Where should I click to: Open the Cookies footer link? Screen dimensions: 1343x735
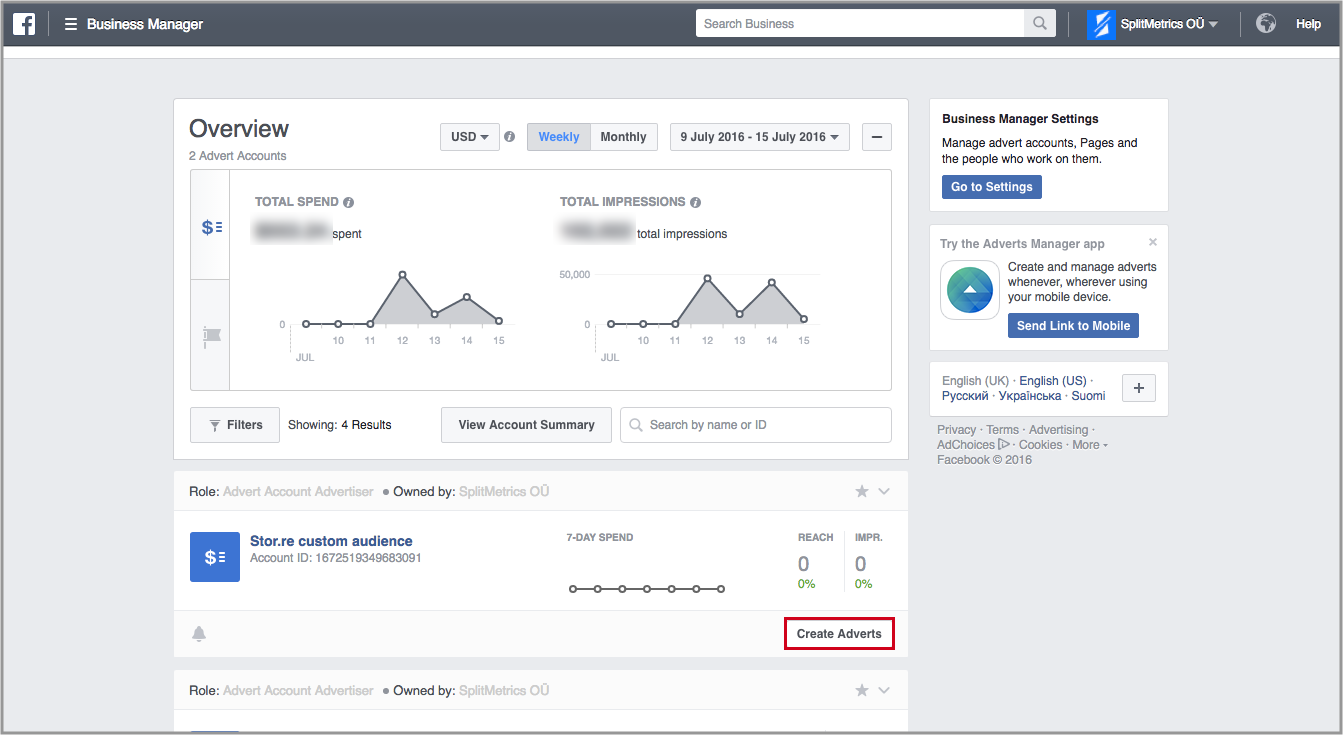coord(1040,445)
